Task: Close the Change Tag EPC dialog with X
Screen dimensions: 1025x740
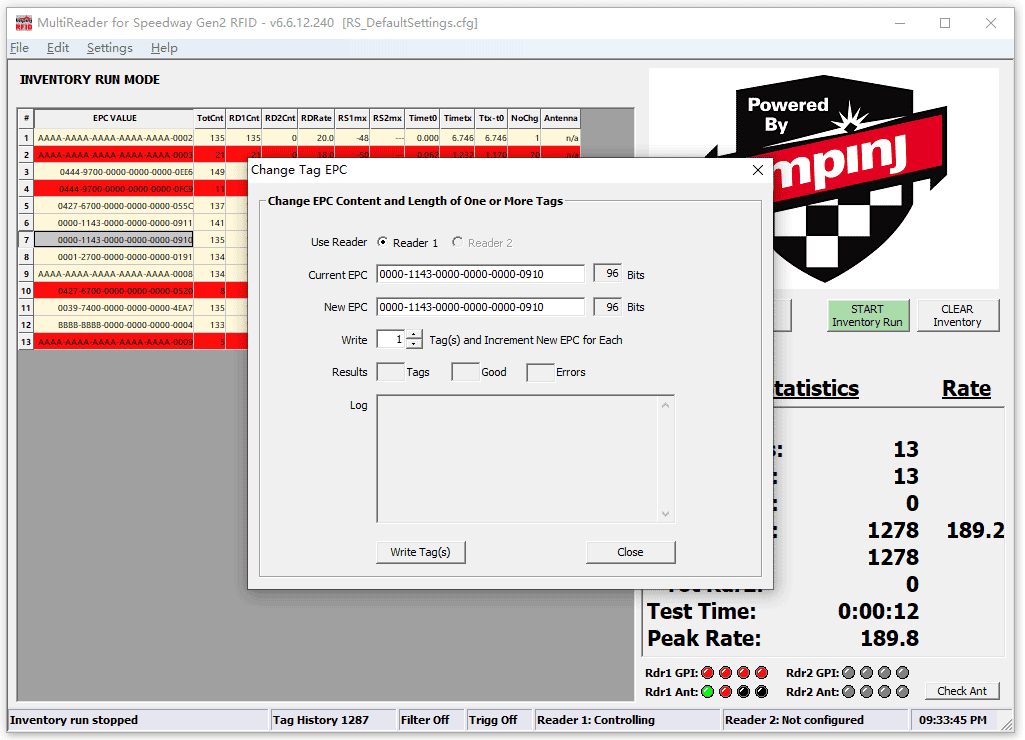Action: (757, 170)
